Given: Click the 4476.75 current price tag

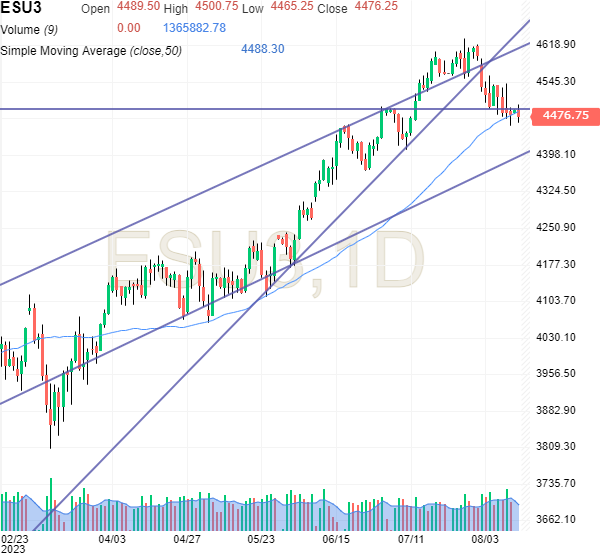Looking at the screenshot, I should 565,116.
